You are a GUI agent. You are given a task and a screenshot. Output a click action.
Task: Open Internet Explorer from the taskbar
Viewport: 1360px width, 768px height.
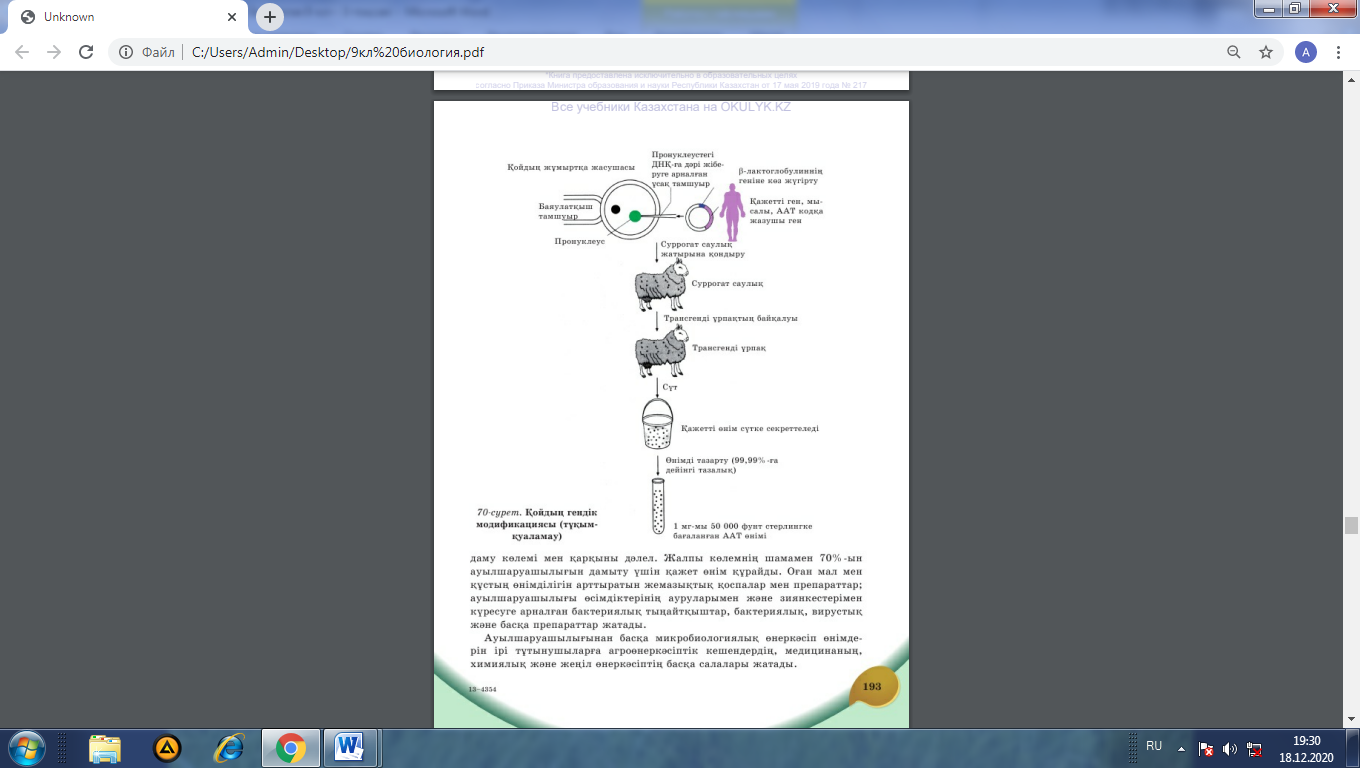tap(229, 748)
